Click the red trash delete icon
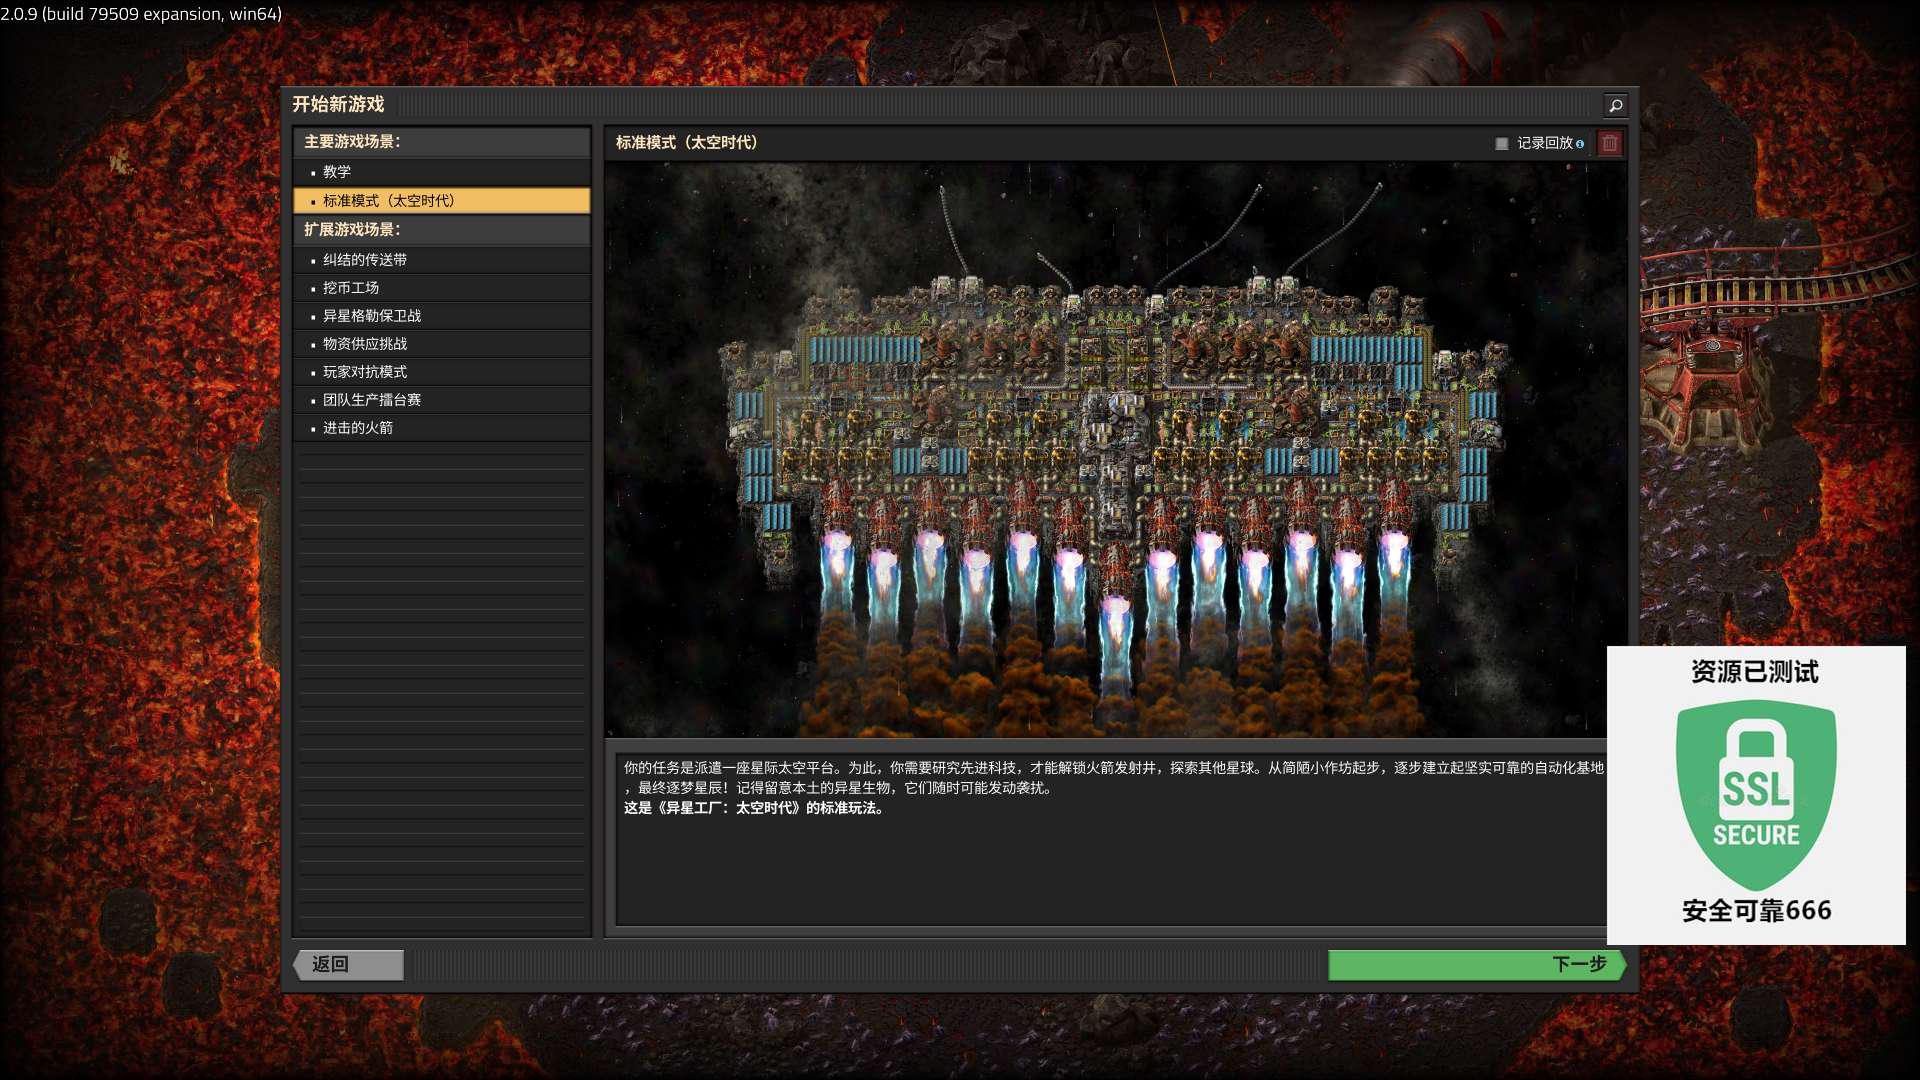Image resolution: width=1920 pixels, height=1080 pixels. tap(1609, 143)
